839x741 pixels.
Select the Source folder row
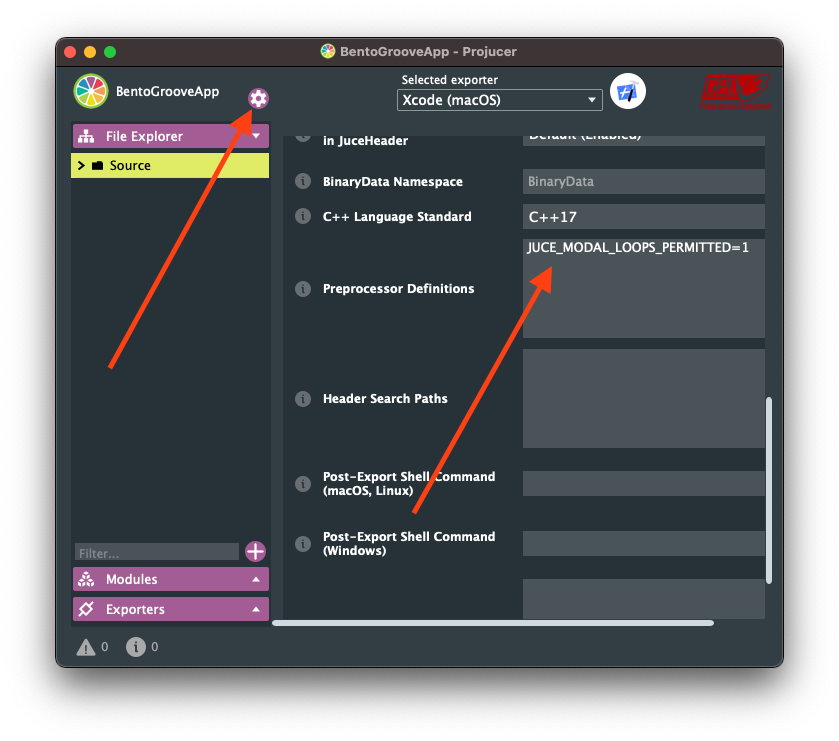[170, 165]
